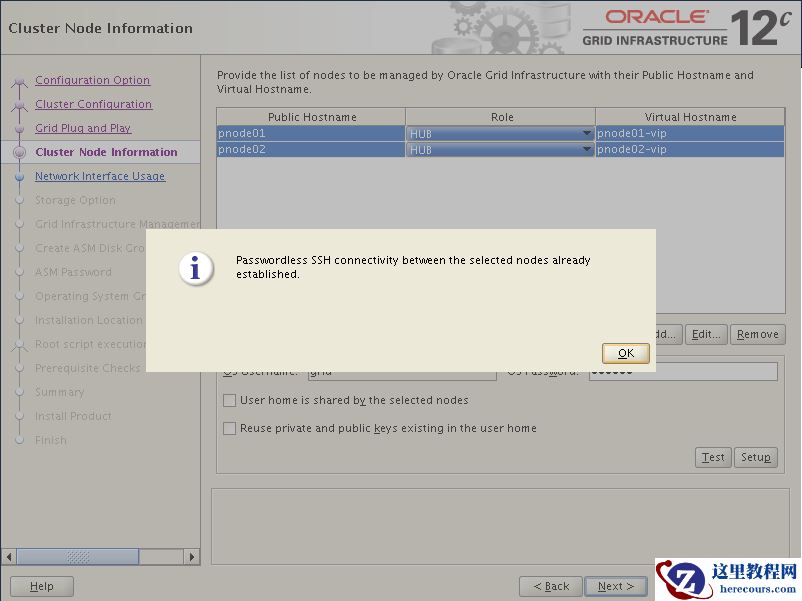This screenshot has height=601, width=802.
Task: Select the Summary step
Action: click(x=59, y=392)
